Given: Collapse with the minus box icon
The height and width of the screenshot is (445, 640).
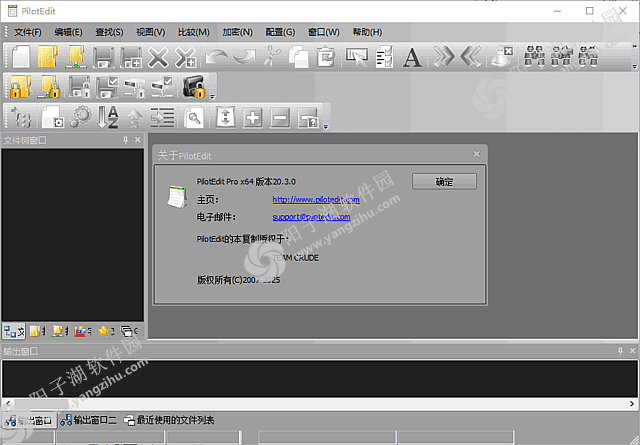Looking at the screenshot, I should 280,118.
